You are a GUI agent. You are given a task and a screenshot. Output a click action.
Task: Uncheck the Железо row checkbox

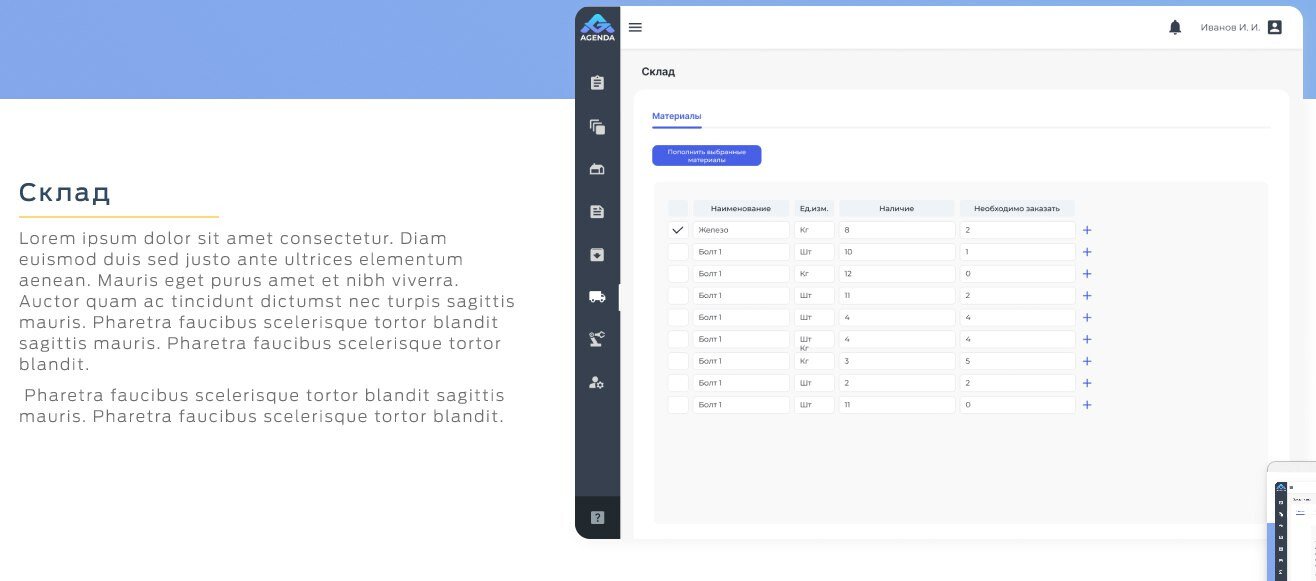(678, 230)
